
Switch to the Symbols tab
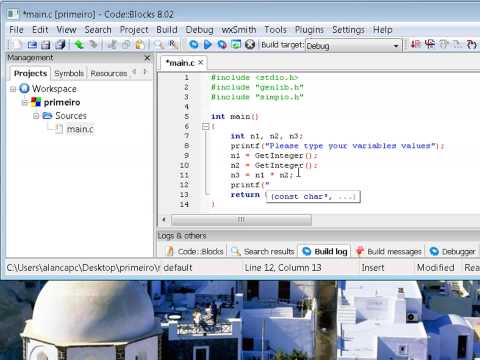69,73
